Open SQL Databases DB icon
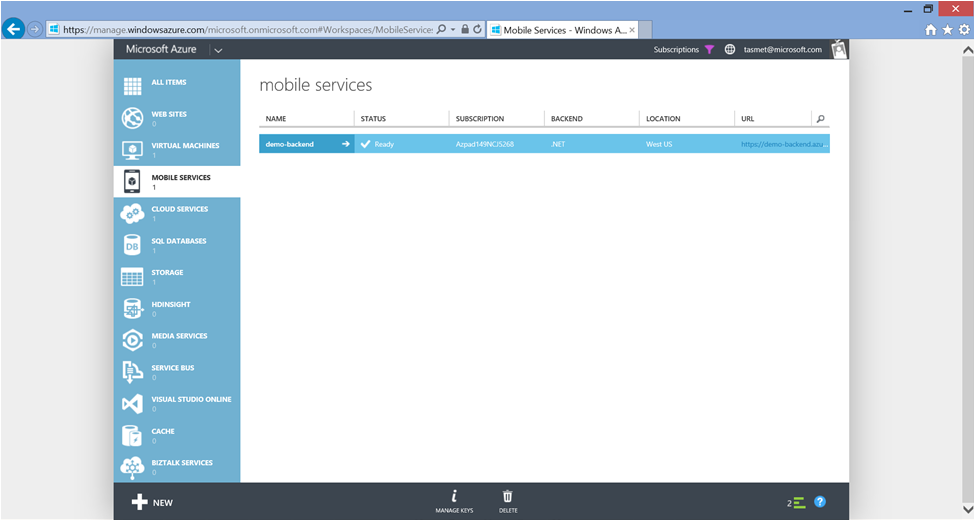This screenshot has height=520, width=974. coord(132,245)
